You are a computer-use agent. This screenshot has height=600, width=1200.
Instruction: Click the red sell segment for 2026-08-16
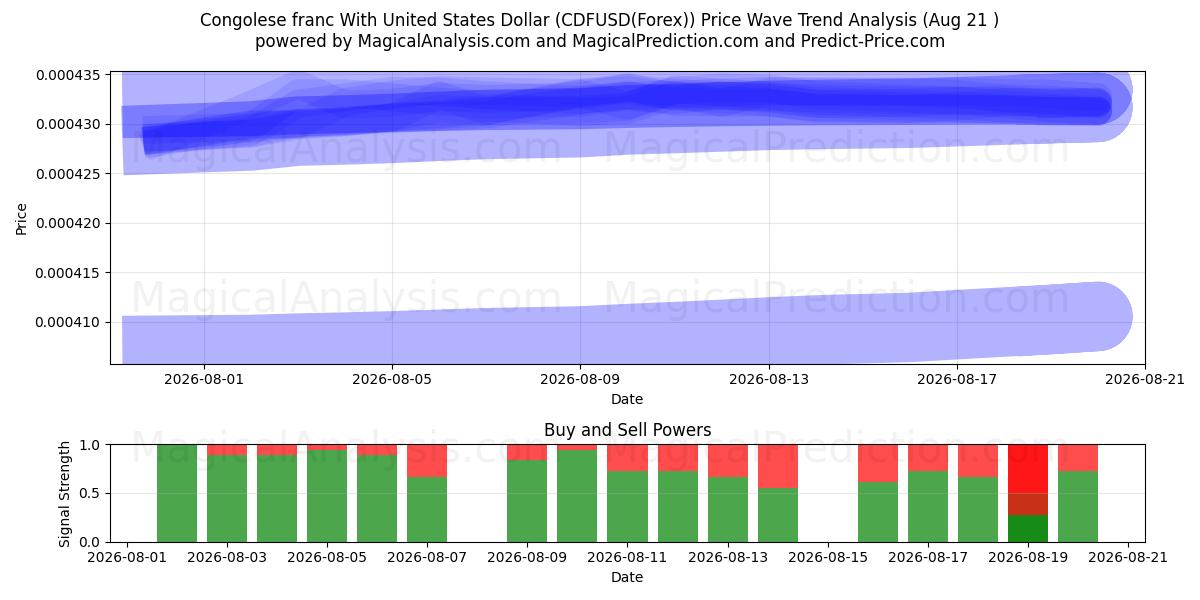[x=878, y=464]
